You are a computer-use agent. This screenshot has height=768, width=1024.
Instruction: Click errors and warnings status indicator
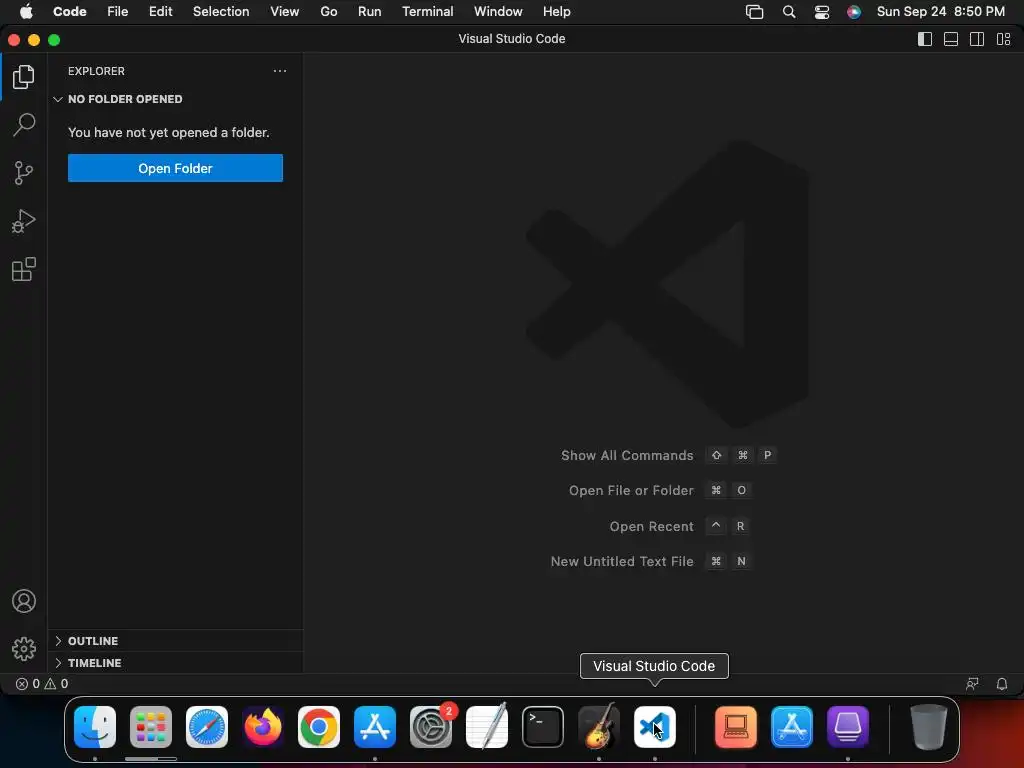click(42, 684)
